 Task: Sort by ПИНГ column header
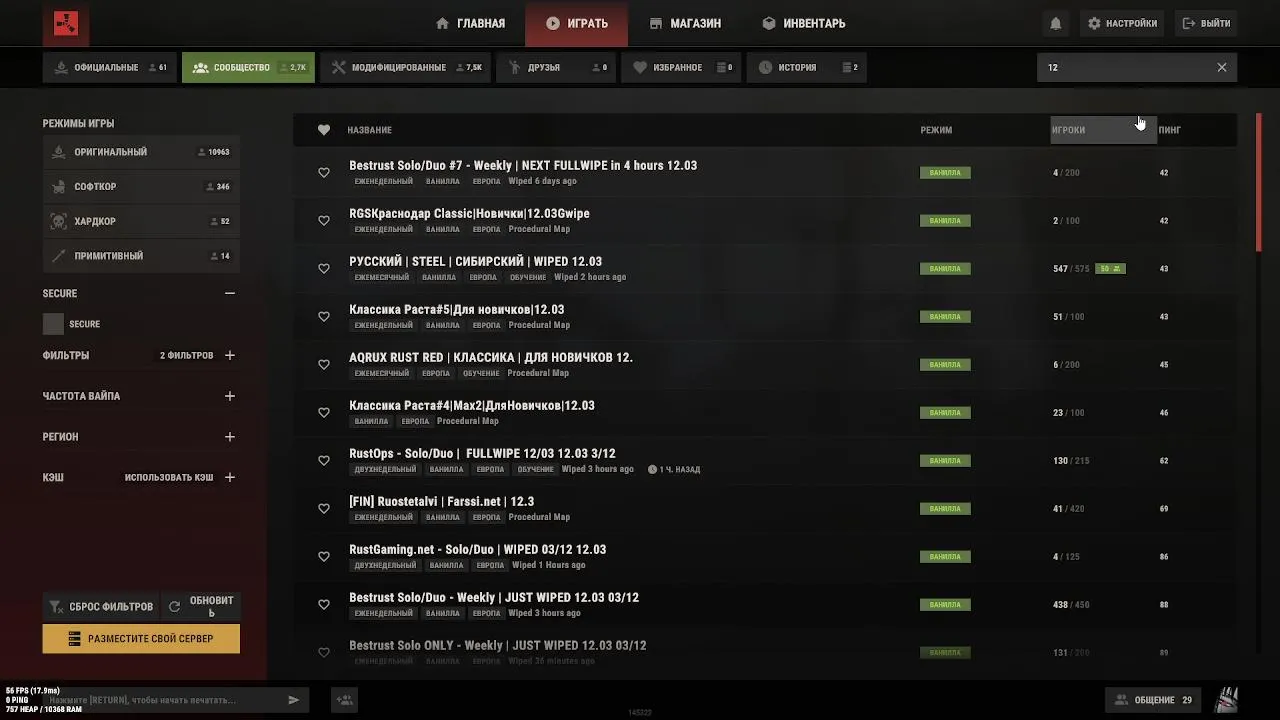pos(1169,130)
